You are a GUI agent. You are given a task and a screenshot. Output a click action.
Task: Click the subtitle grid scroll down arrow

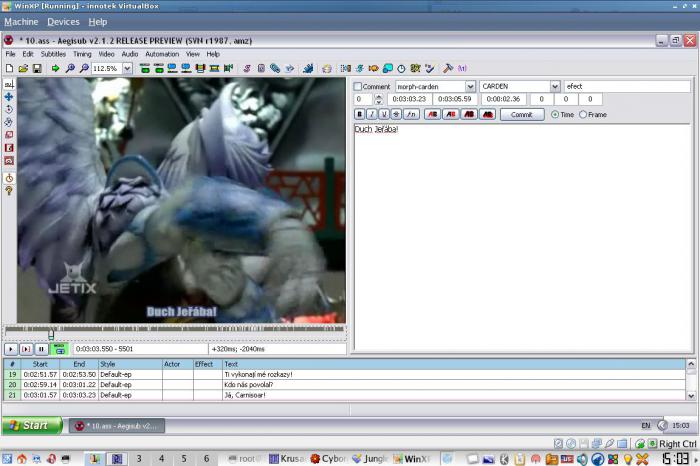click(x=691, y=395)
